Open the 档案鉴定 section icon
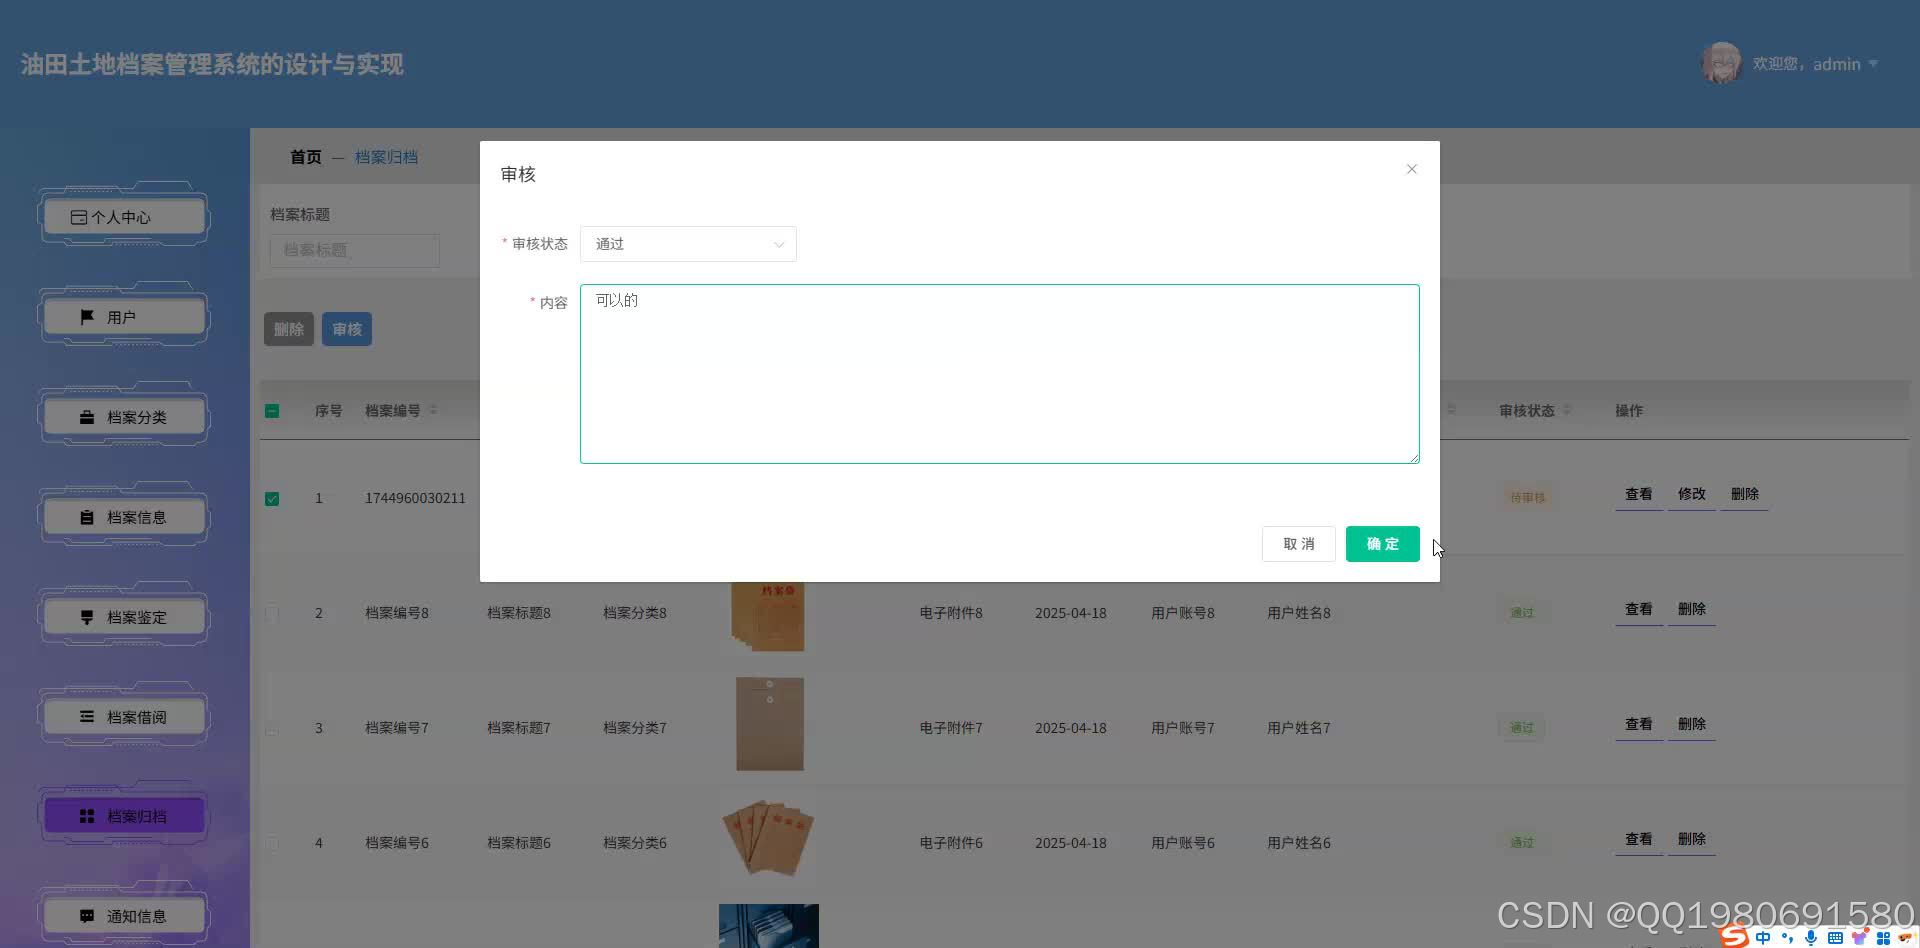 point(85,617)
